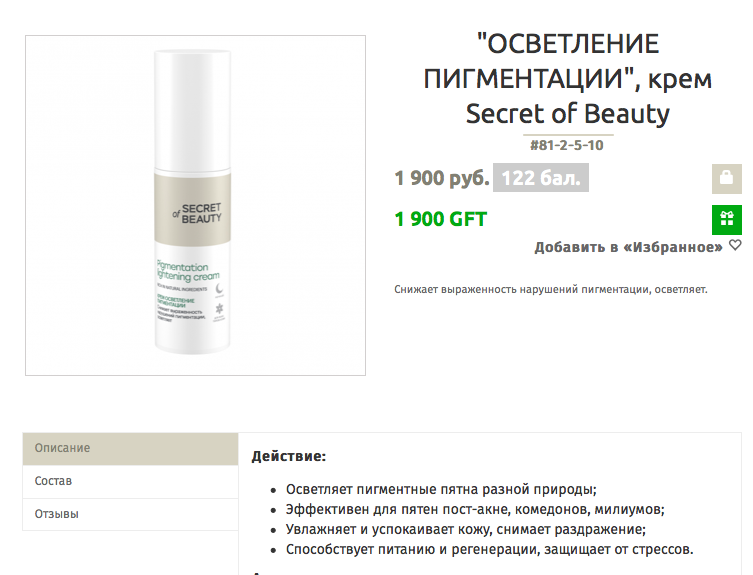Click the «Добавить в «Избранное»» link

[x=628, y=247]
